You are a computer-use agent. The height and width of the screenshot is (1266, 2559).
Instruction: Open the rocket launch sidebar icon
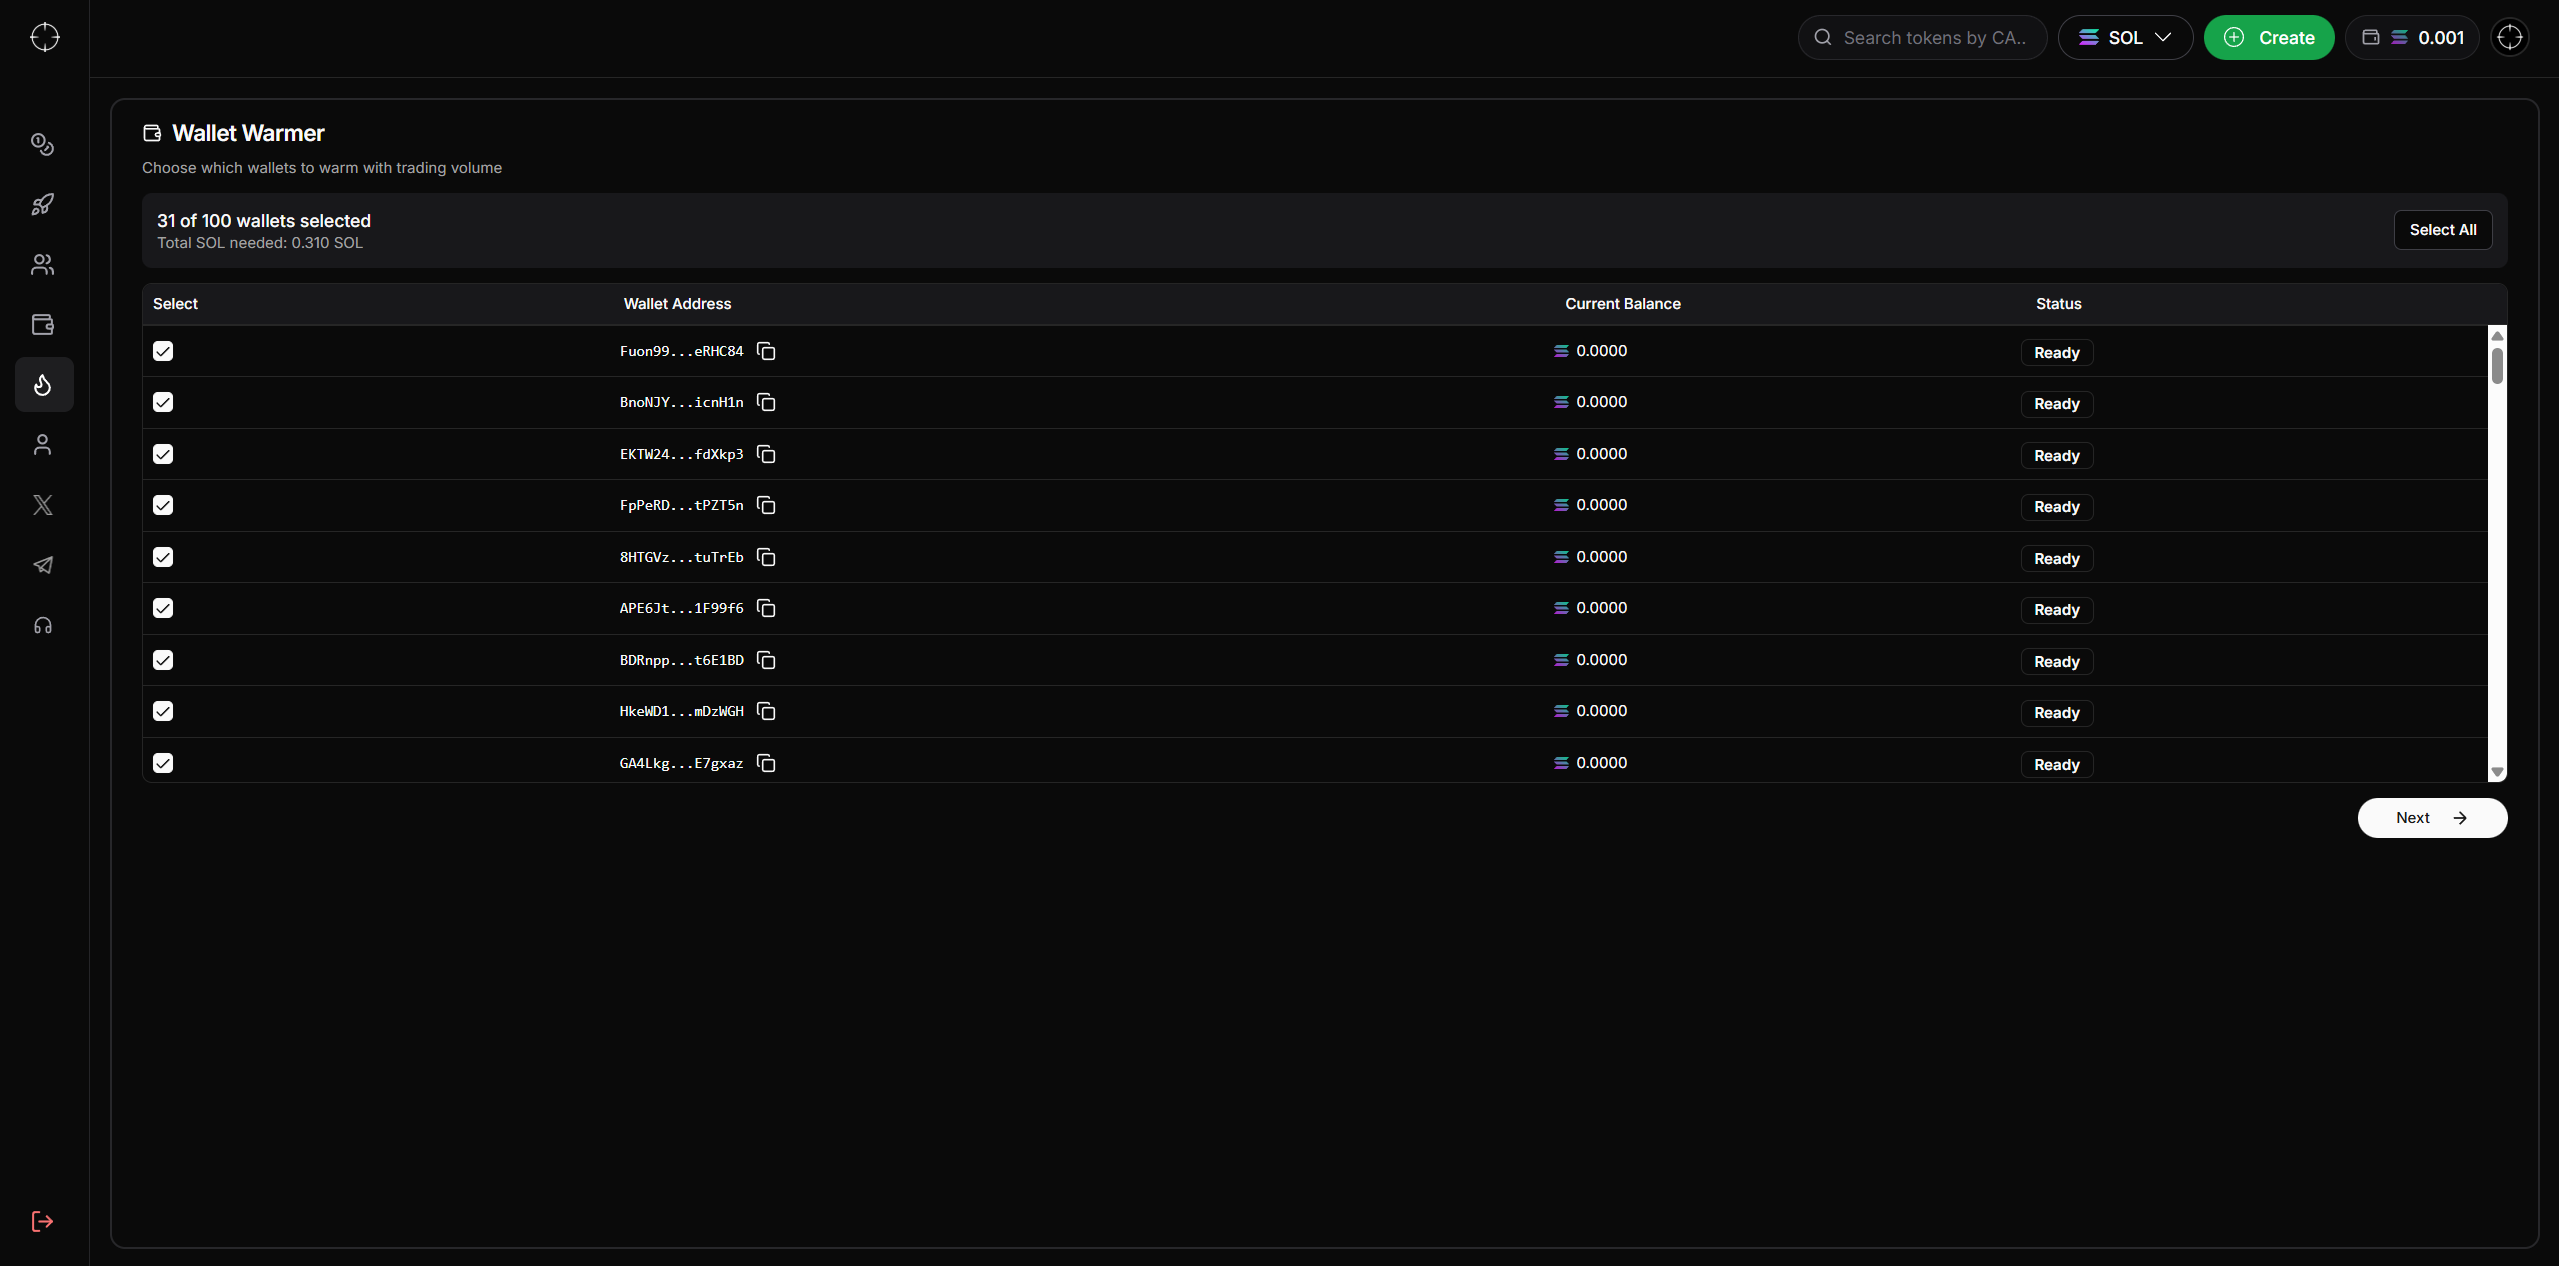pos(43,205)
